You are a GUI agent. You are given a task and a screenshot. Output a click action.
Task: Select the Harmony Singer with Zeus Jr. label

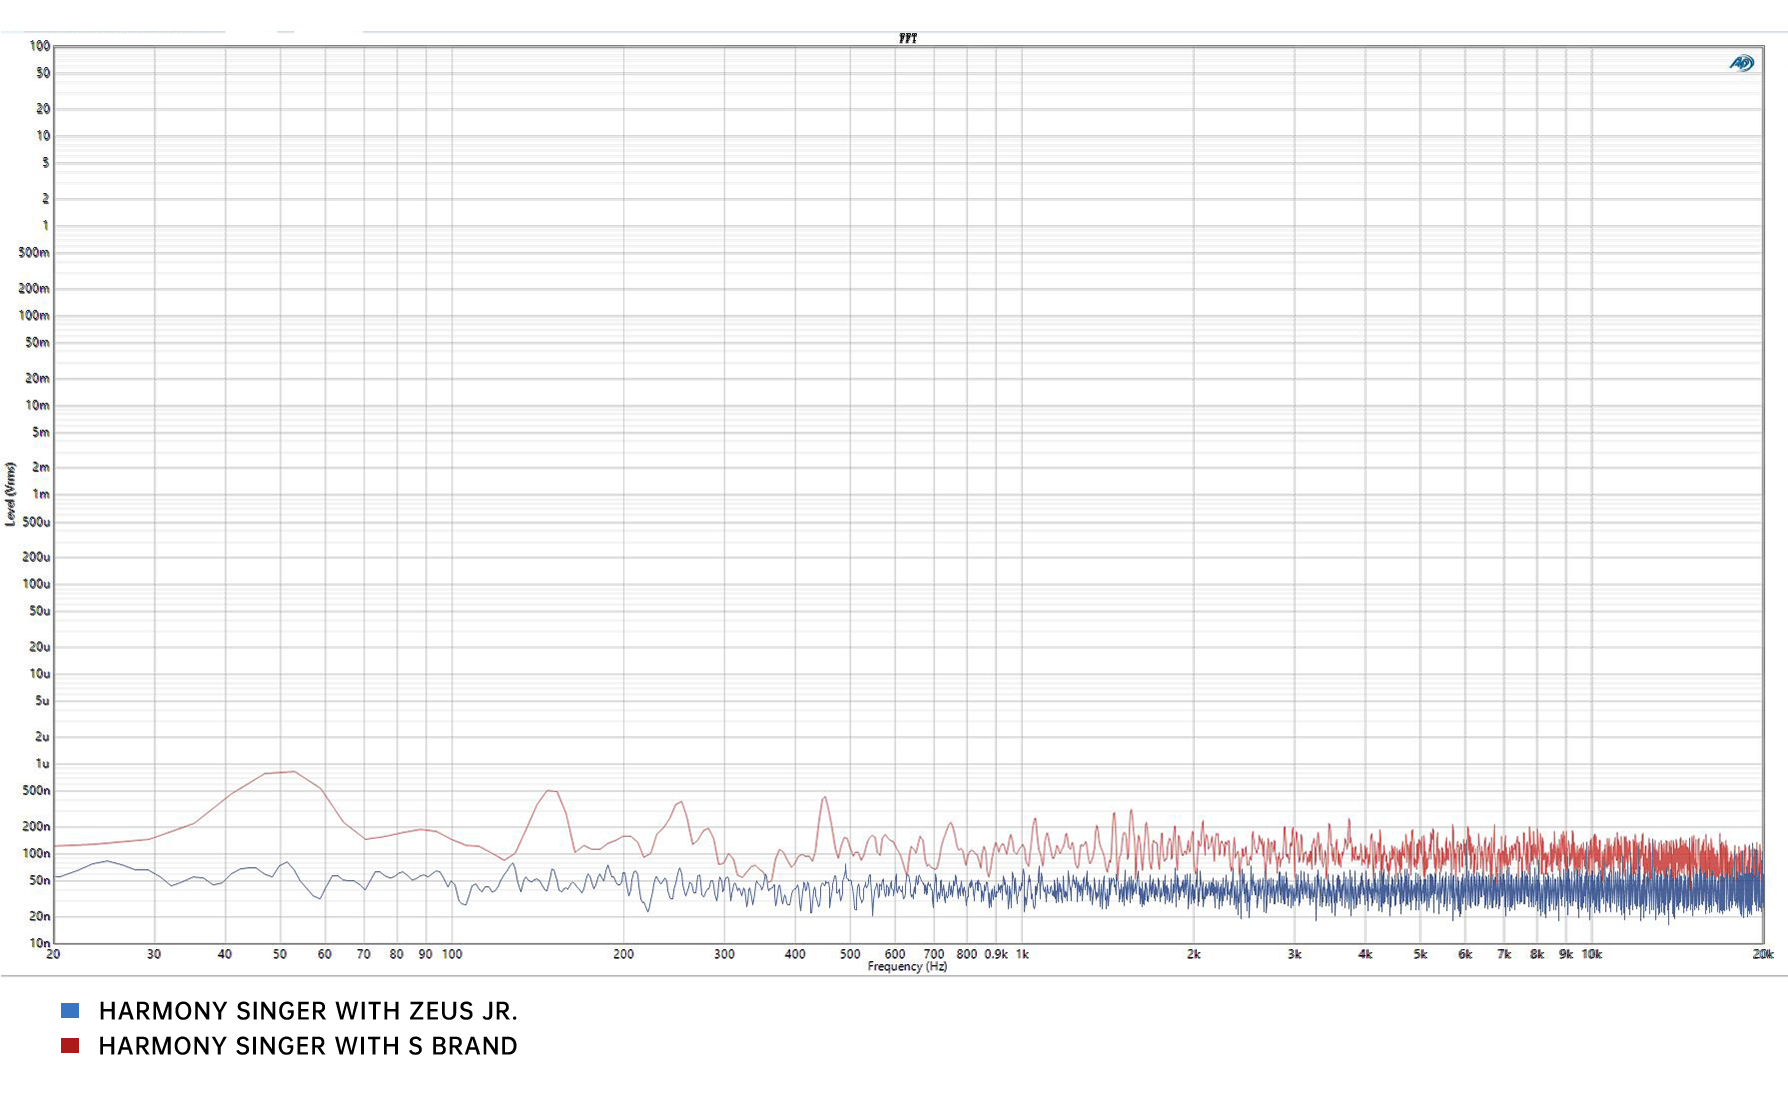[308, 1011]
